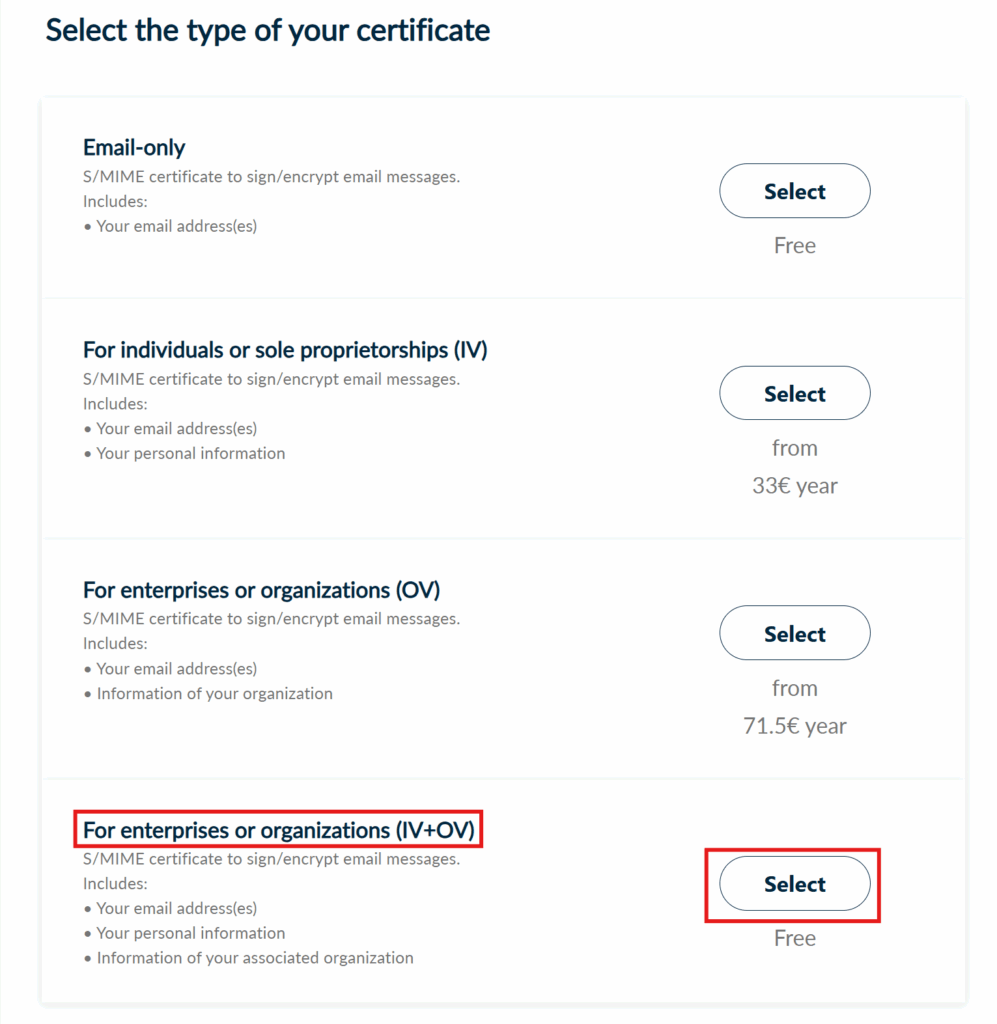Image resolution: width=997 pixels, height=1024 pixels.
Task: Click "Your email address(es)" under Email-only
Action: (x=176, y=226)
